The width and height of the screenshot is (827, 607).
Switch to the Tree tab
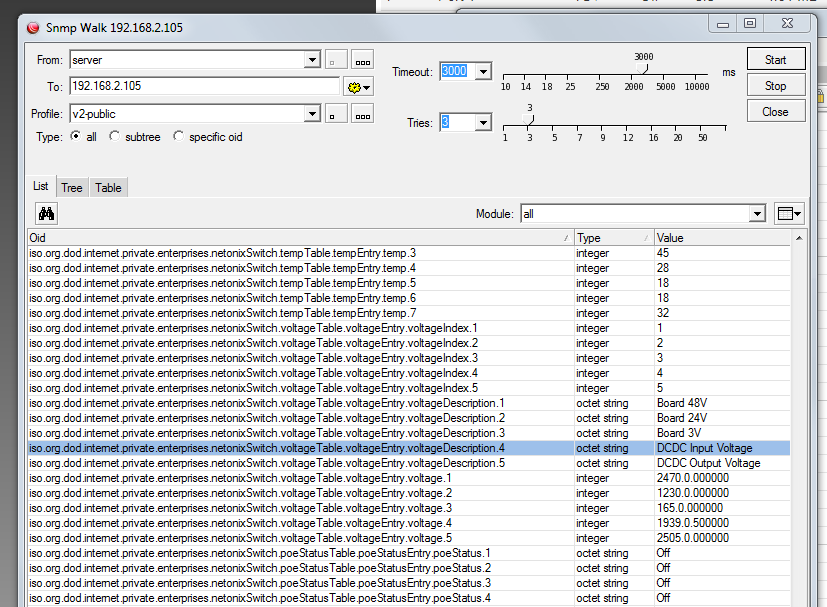click(72, 187)
